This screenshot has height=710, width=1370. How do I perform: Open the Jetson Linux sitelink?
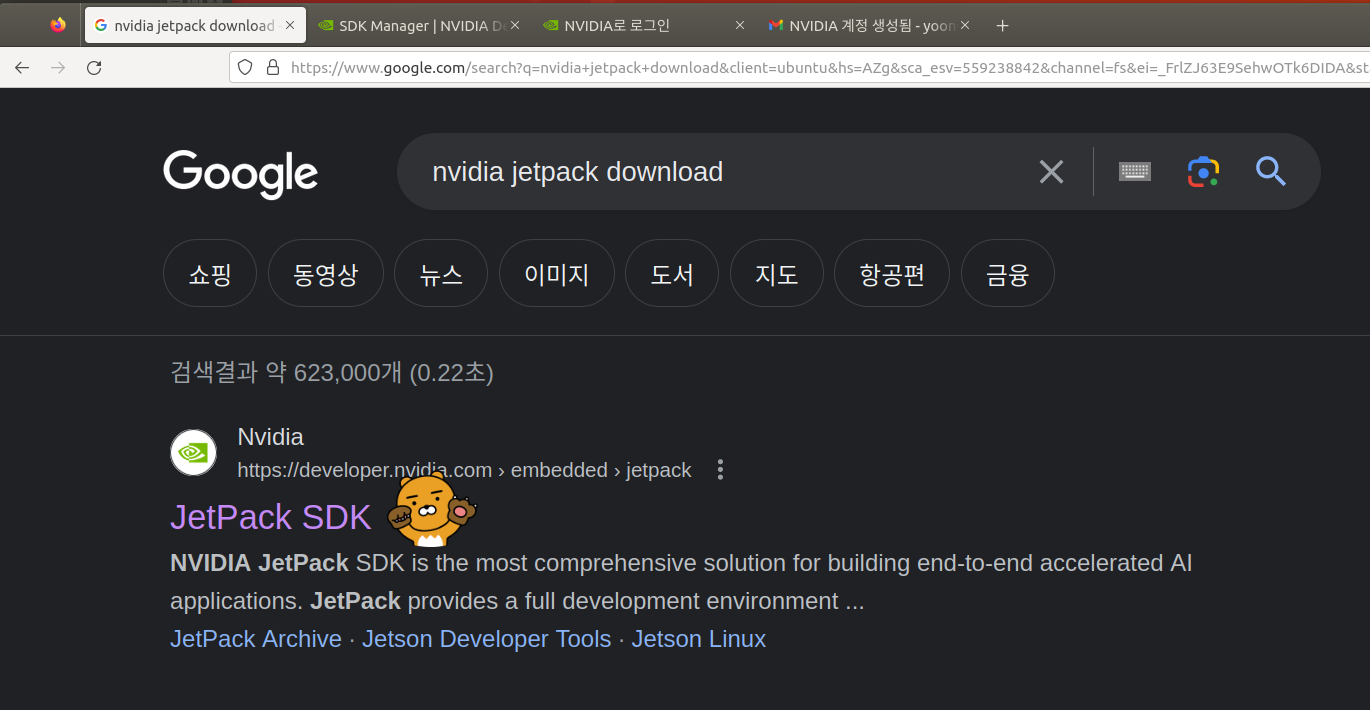699,639
